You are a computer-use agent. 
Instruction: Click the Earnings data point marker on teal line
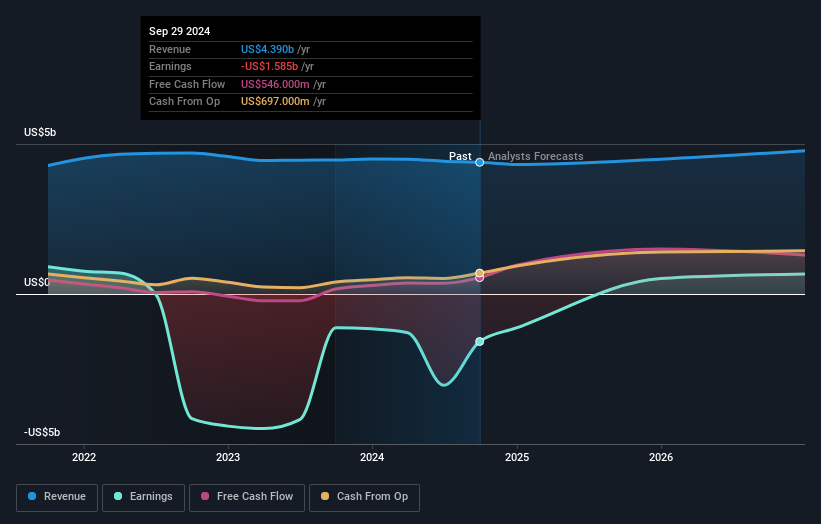coord(480,341)
